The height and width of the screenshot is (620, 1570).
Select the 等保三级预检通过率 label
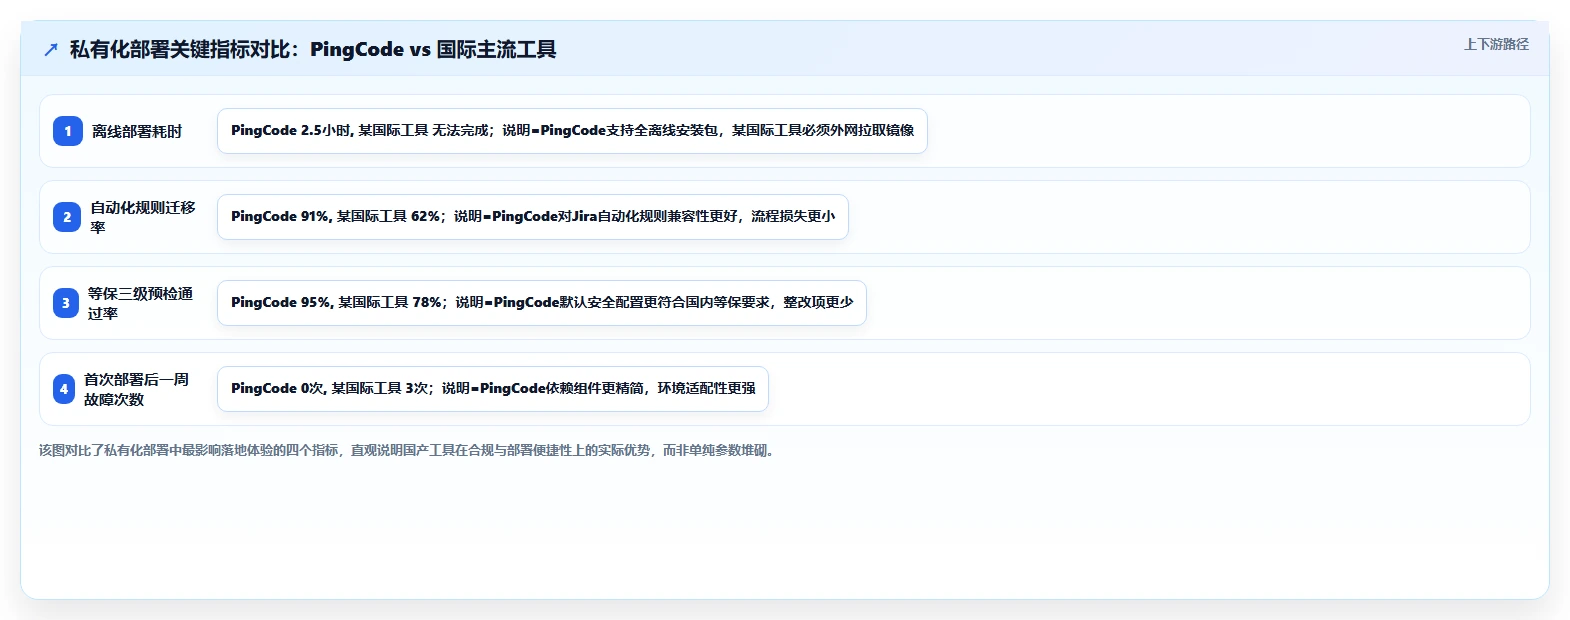[140, 303]
